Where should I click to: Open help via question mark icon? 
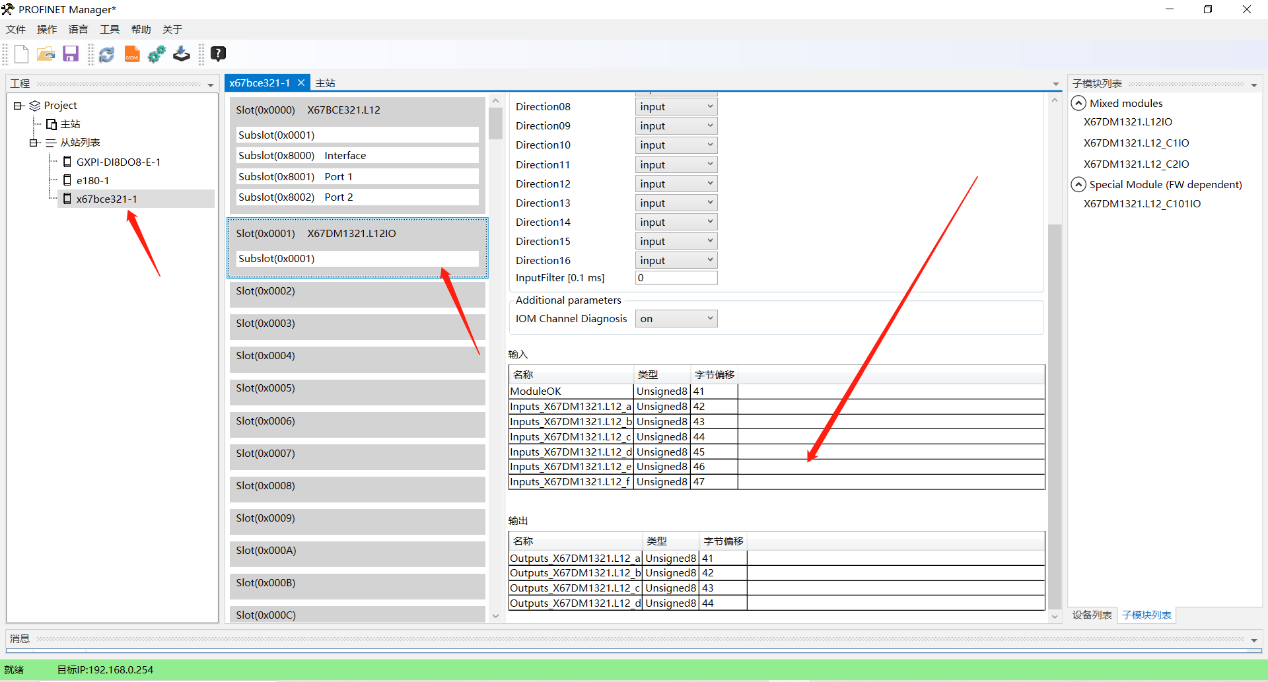pos(218,54)
